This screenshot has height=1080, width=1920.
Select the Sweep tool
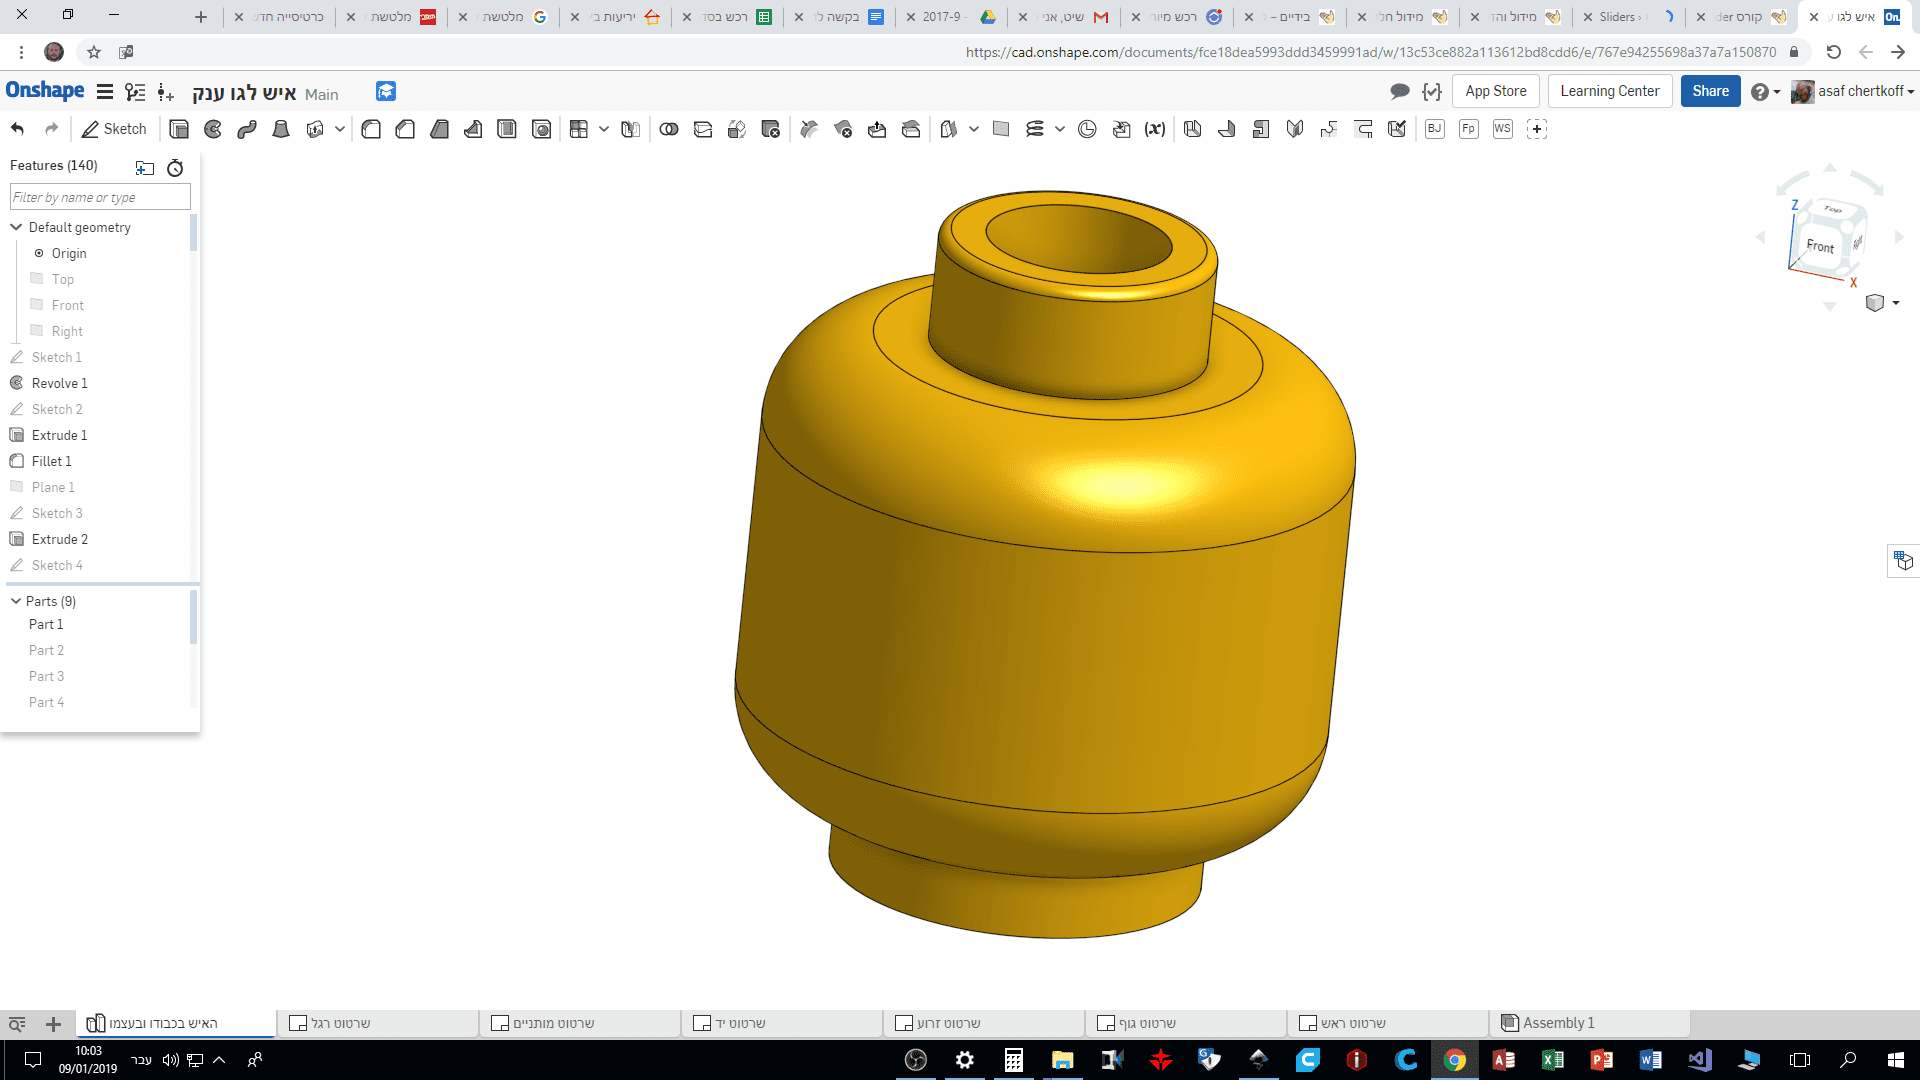click(247, 129)
